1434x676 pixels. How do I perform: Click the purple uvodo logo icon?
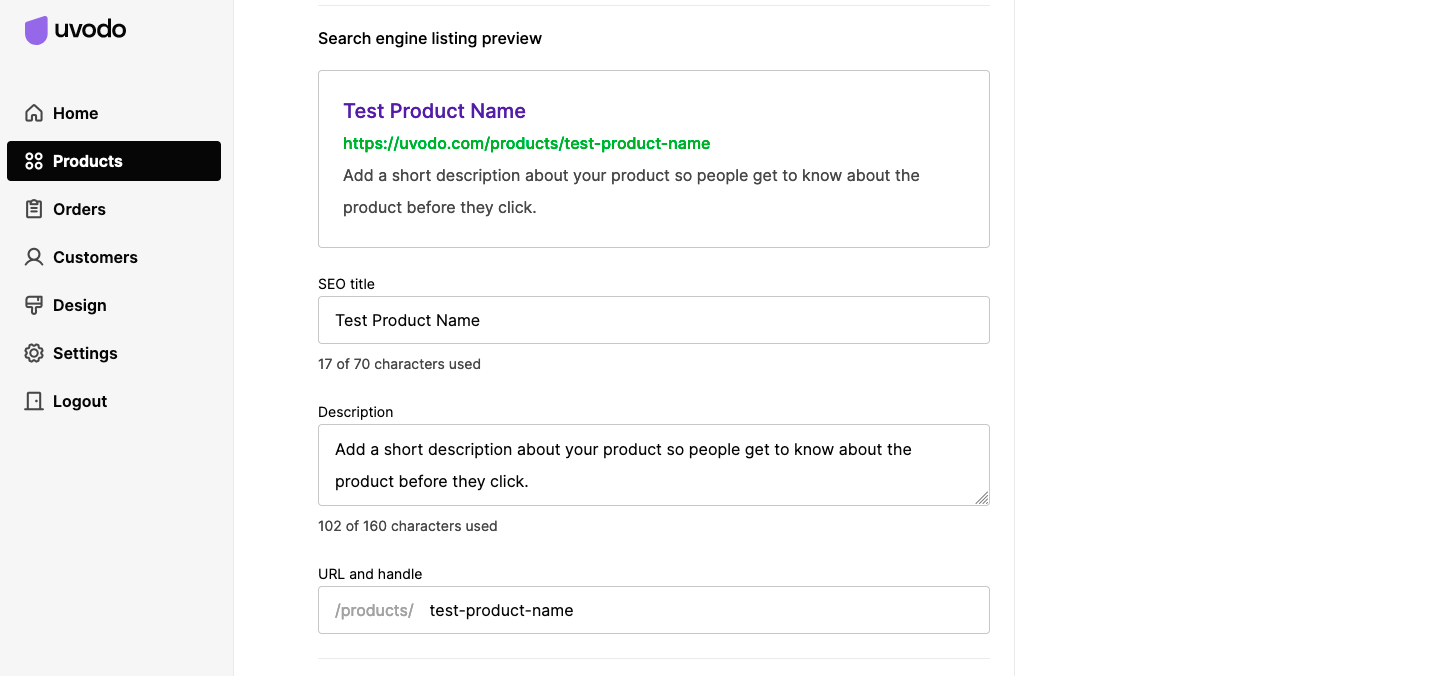(x=36, y=30)
